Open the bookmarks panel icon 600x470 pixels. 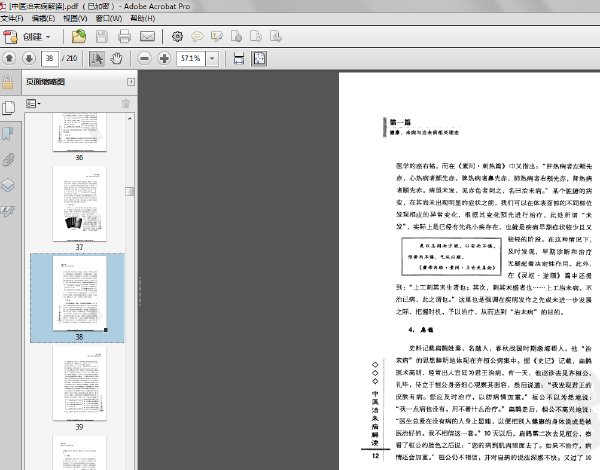coord(8,134)
